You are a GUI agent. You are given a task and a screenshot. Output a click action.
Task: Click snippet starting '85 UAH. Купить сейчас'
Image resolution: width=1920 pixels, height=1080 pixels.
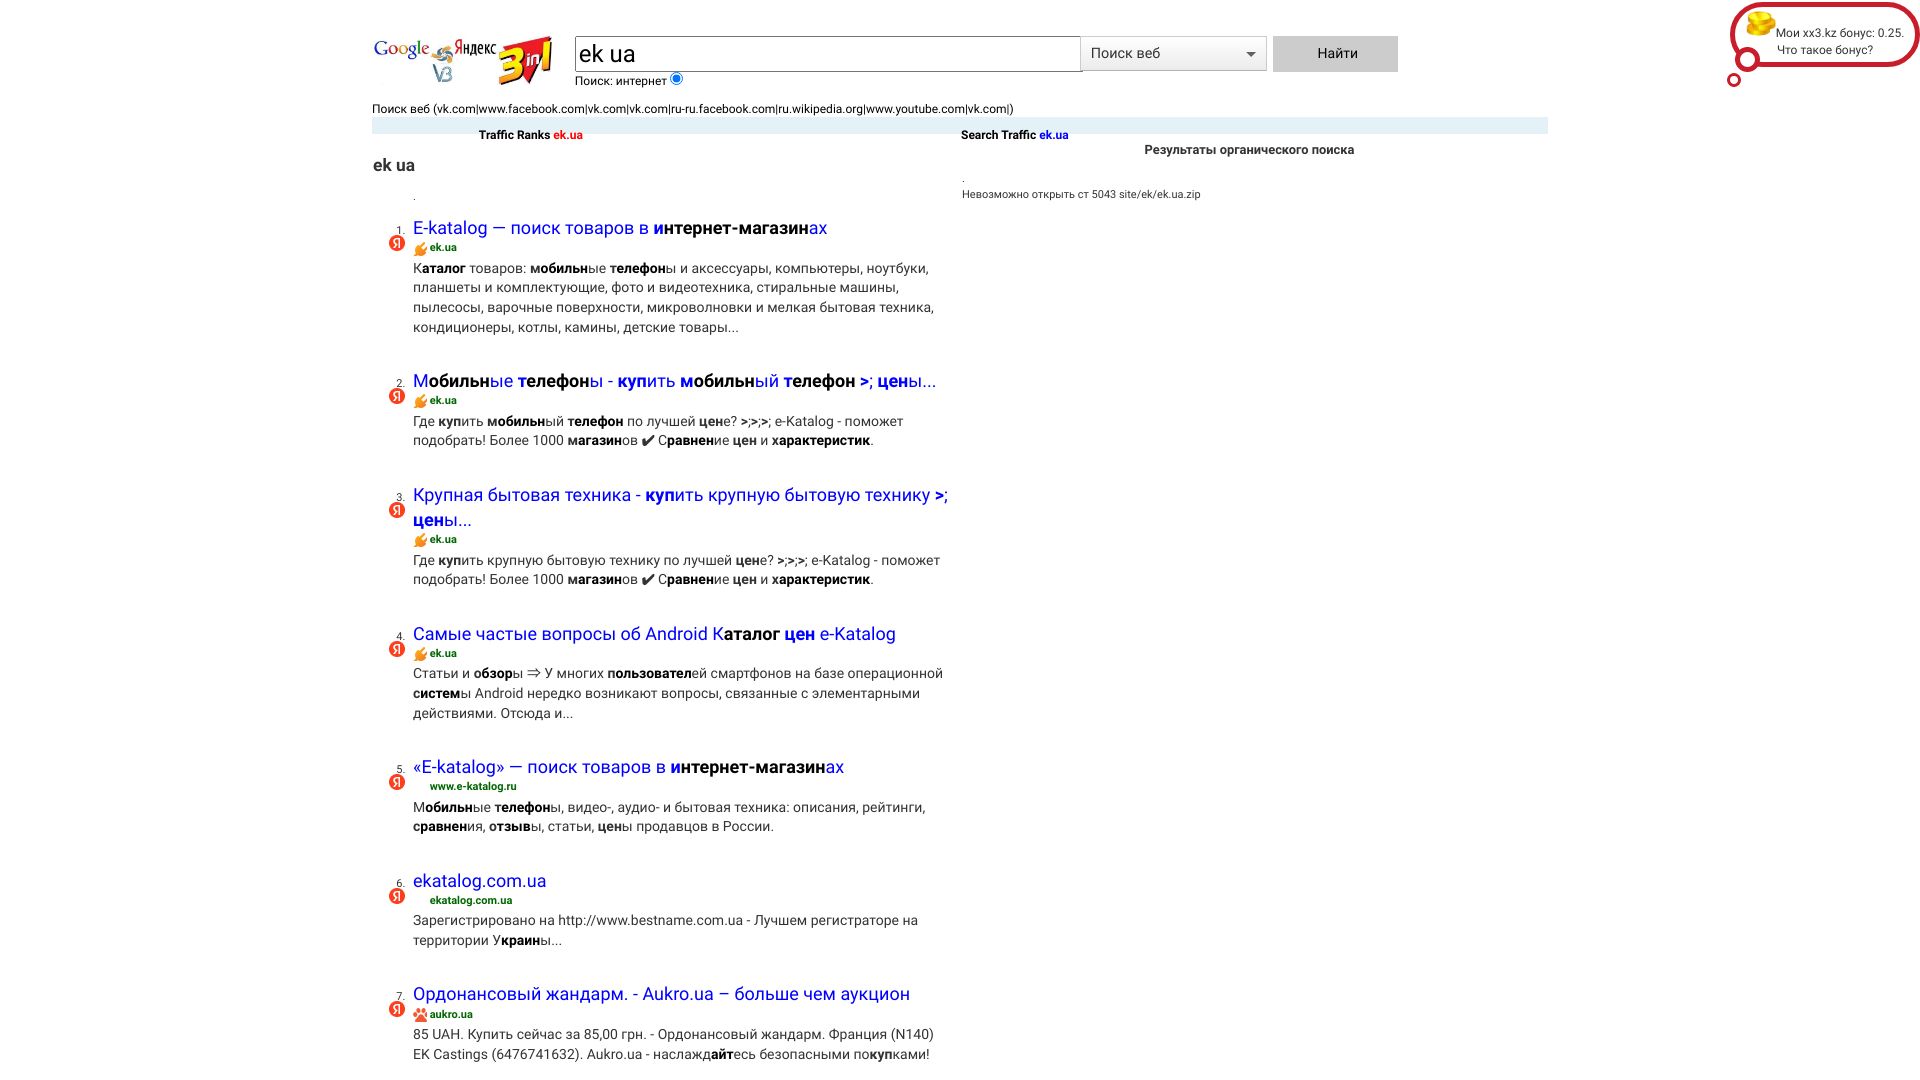click(x=673, y=1045)
